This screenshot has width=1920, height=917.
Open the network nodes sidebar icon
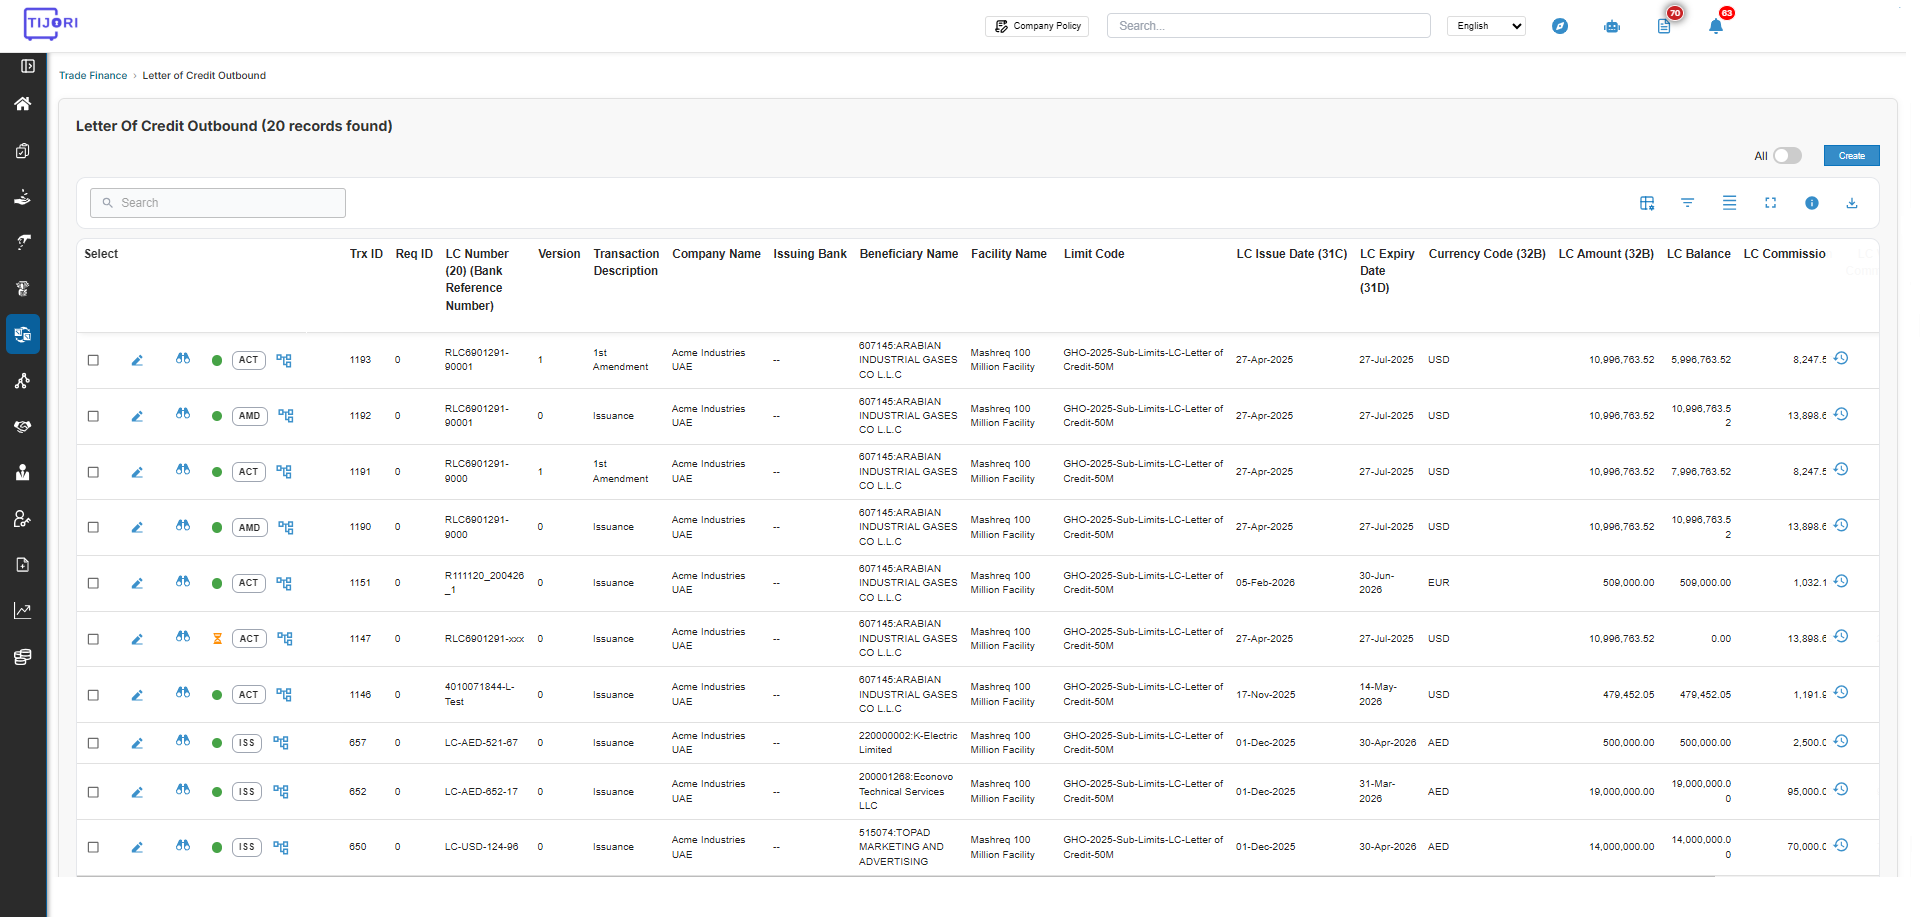pyautogui.click(x=22, y=381)
